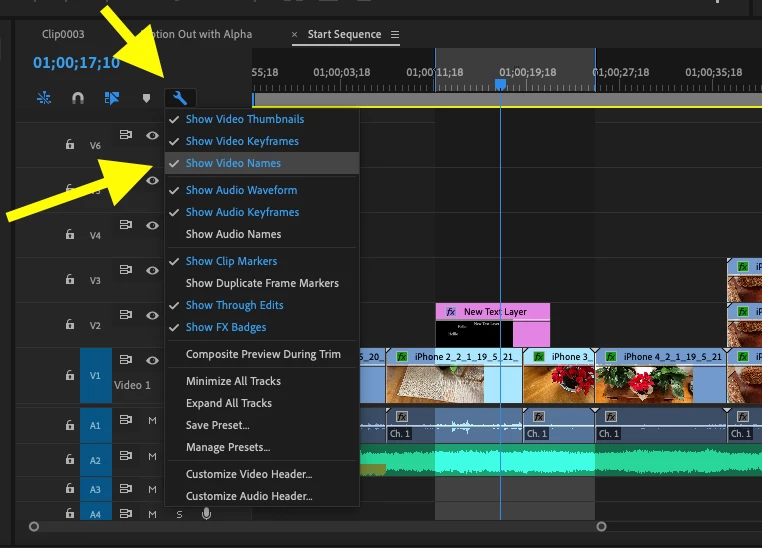
Task: Lock track A2 with padlock icon
Action: [x=70, y=459]
